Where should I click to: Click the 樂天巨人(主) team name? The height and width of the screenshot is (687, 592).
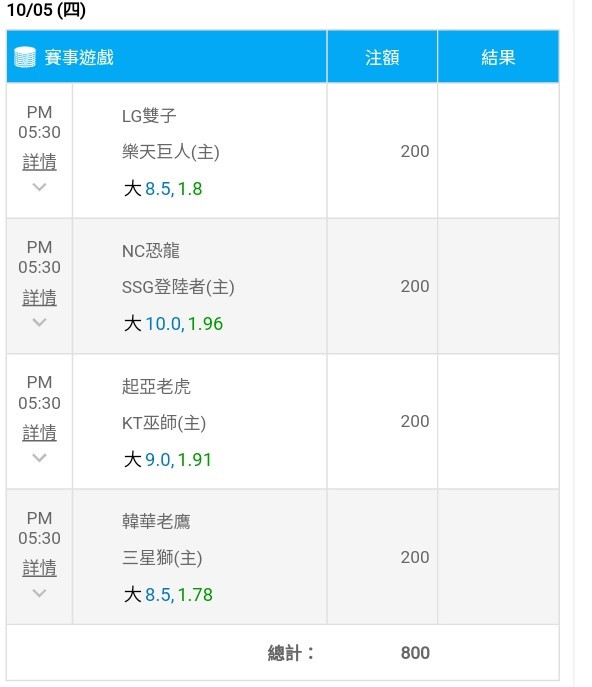point(171,152)
